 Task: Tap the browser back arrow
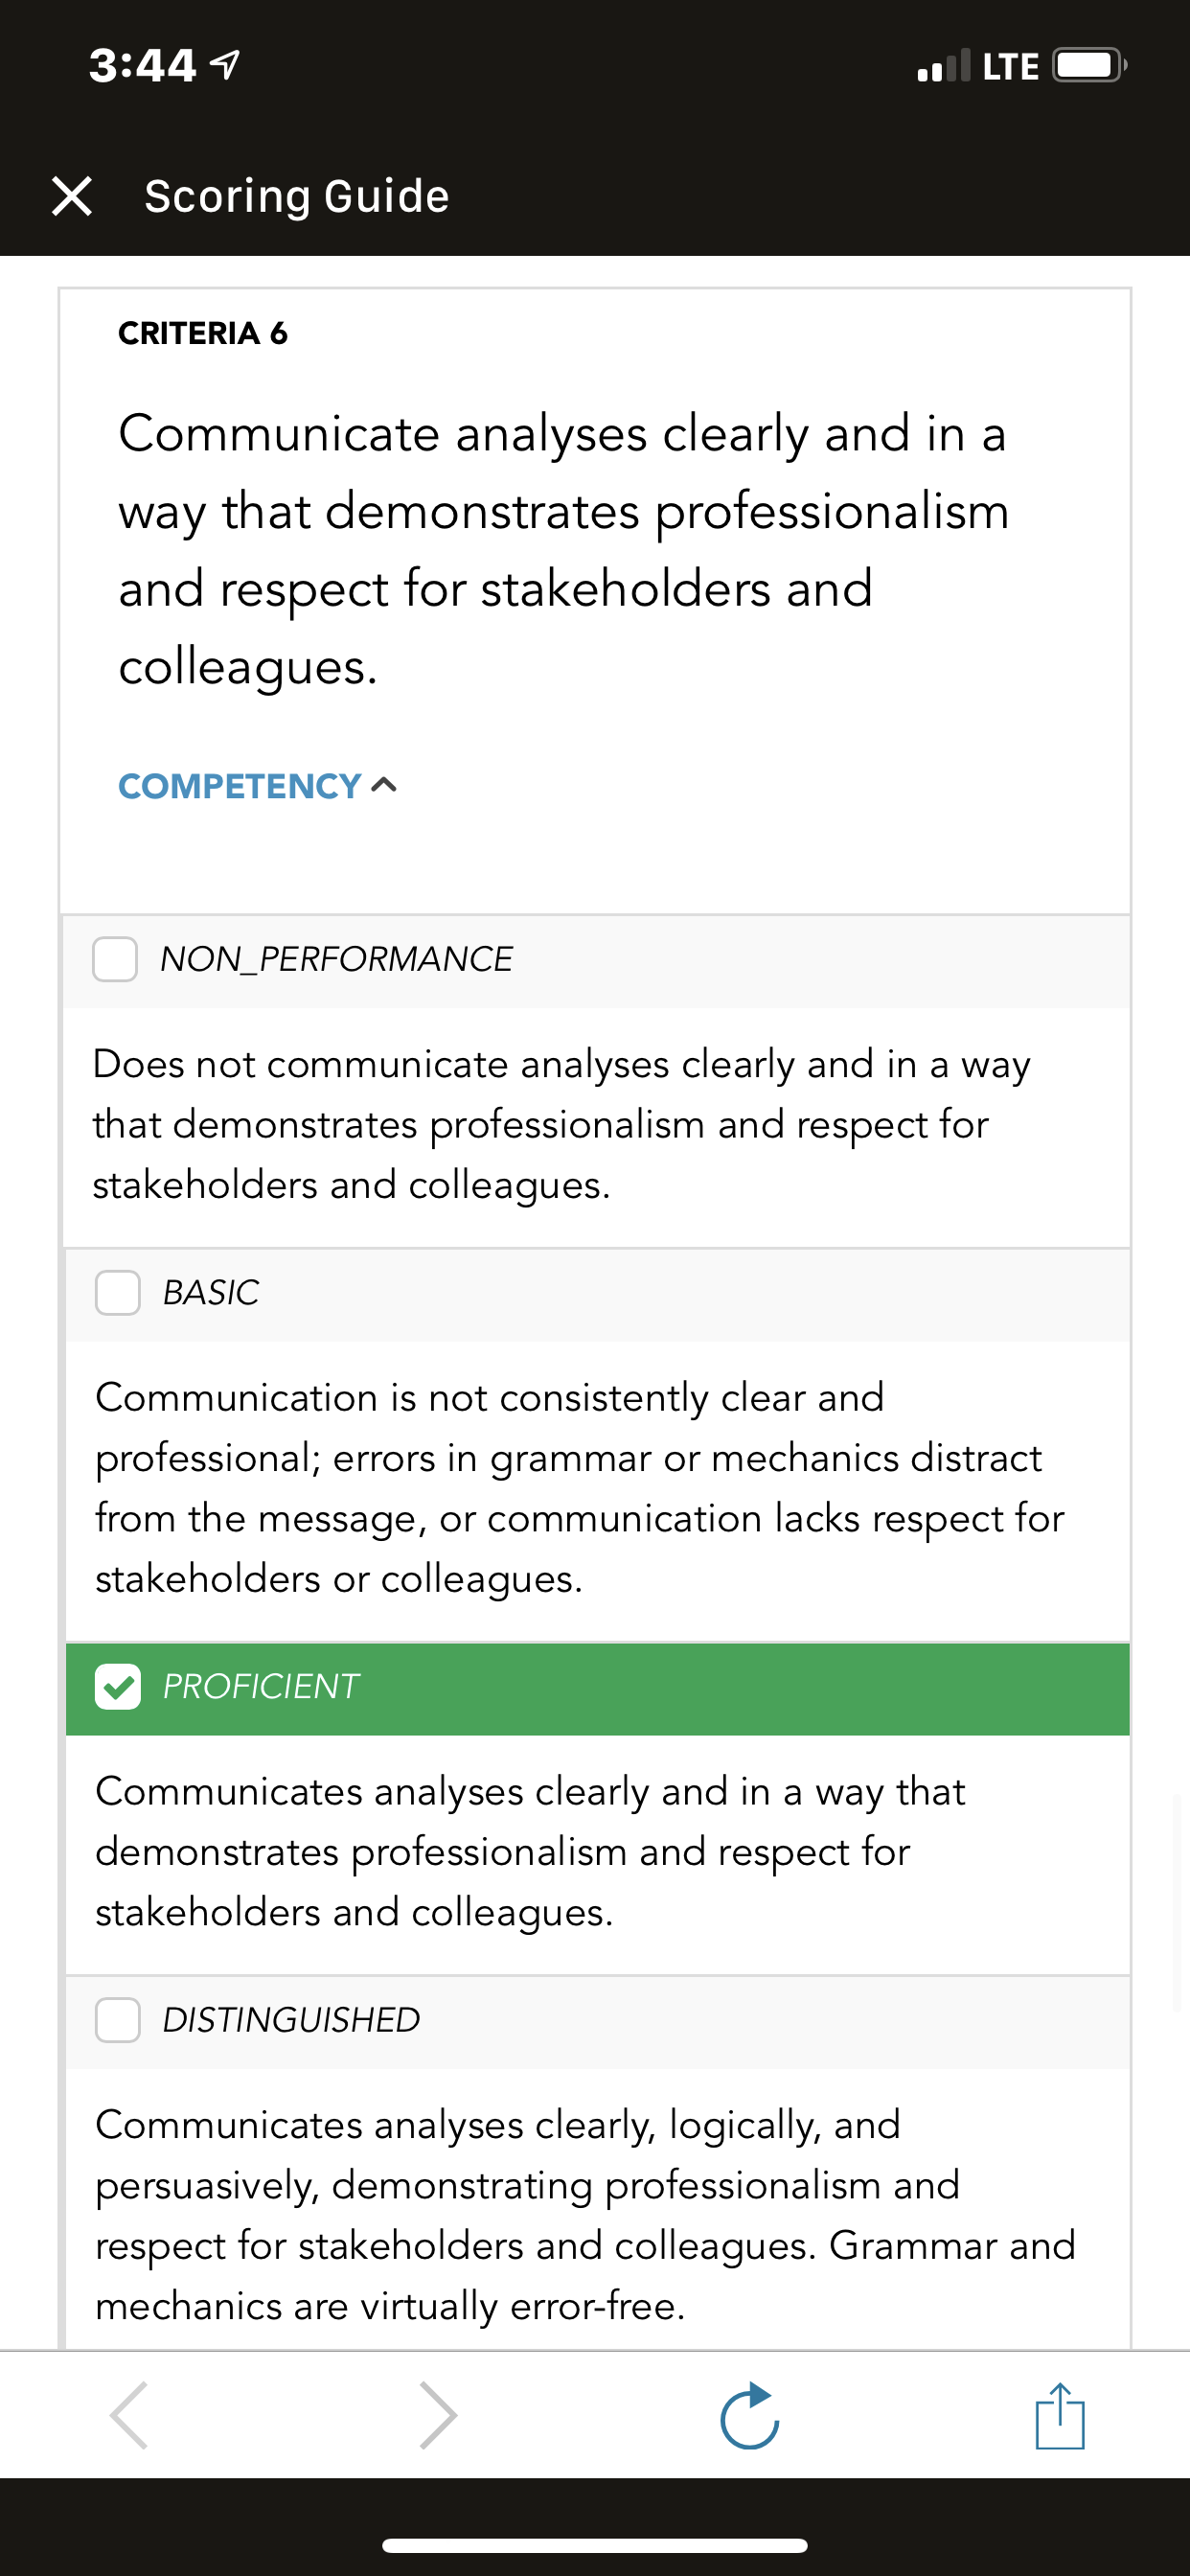coord(130,2415)
